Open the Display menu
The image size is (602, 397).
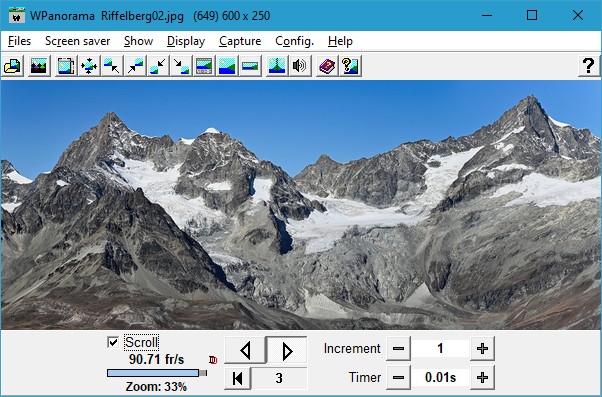coord(186,41)
